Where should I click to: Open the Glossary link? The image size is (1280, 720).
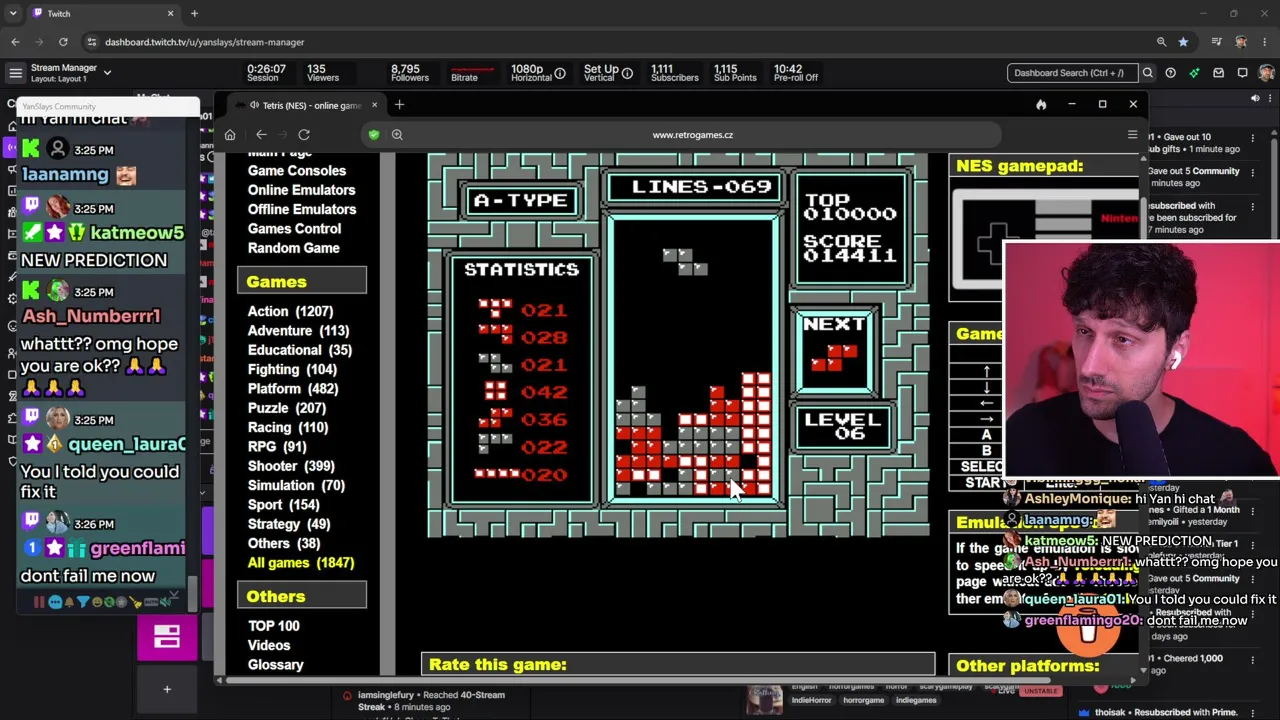[x=276, y=665]
